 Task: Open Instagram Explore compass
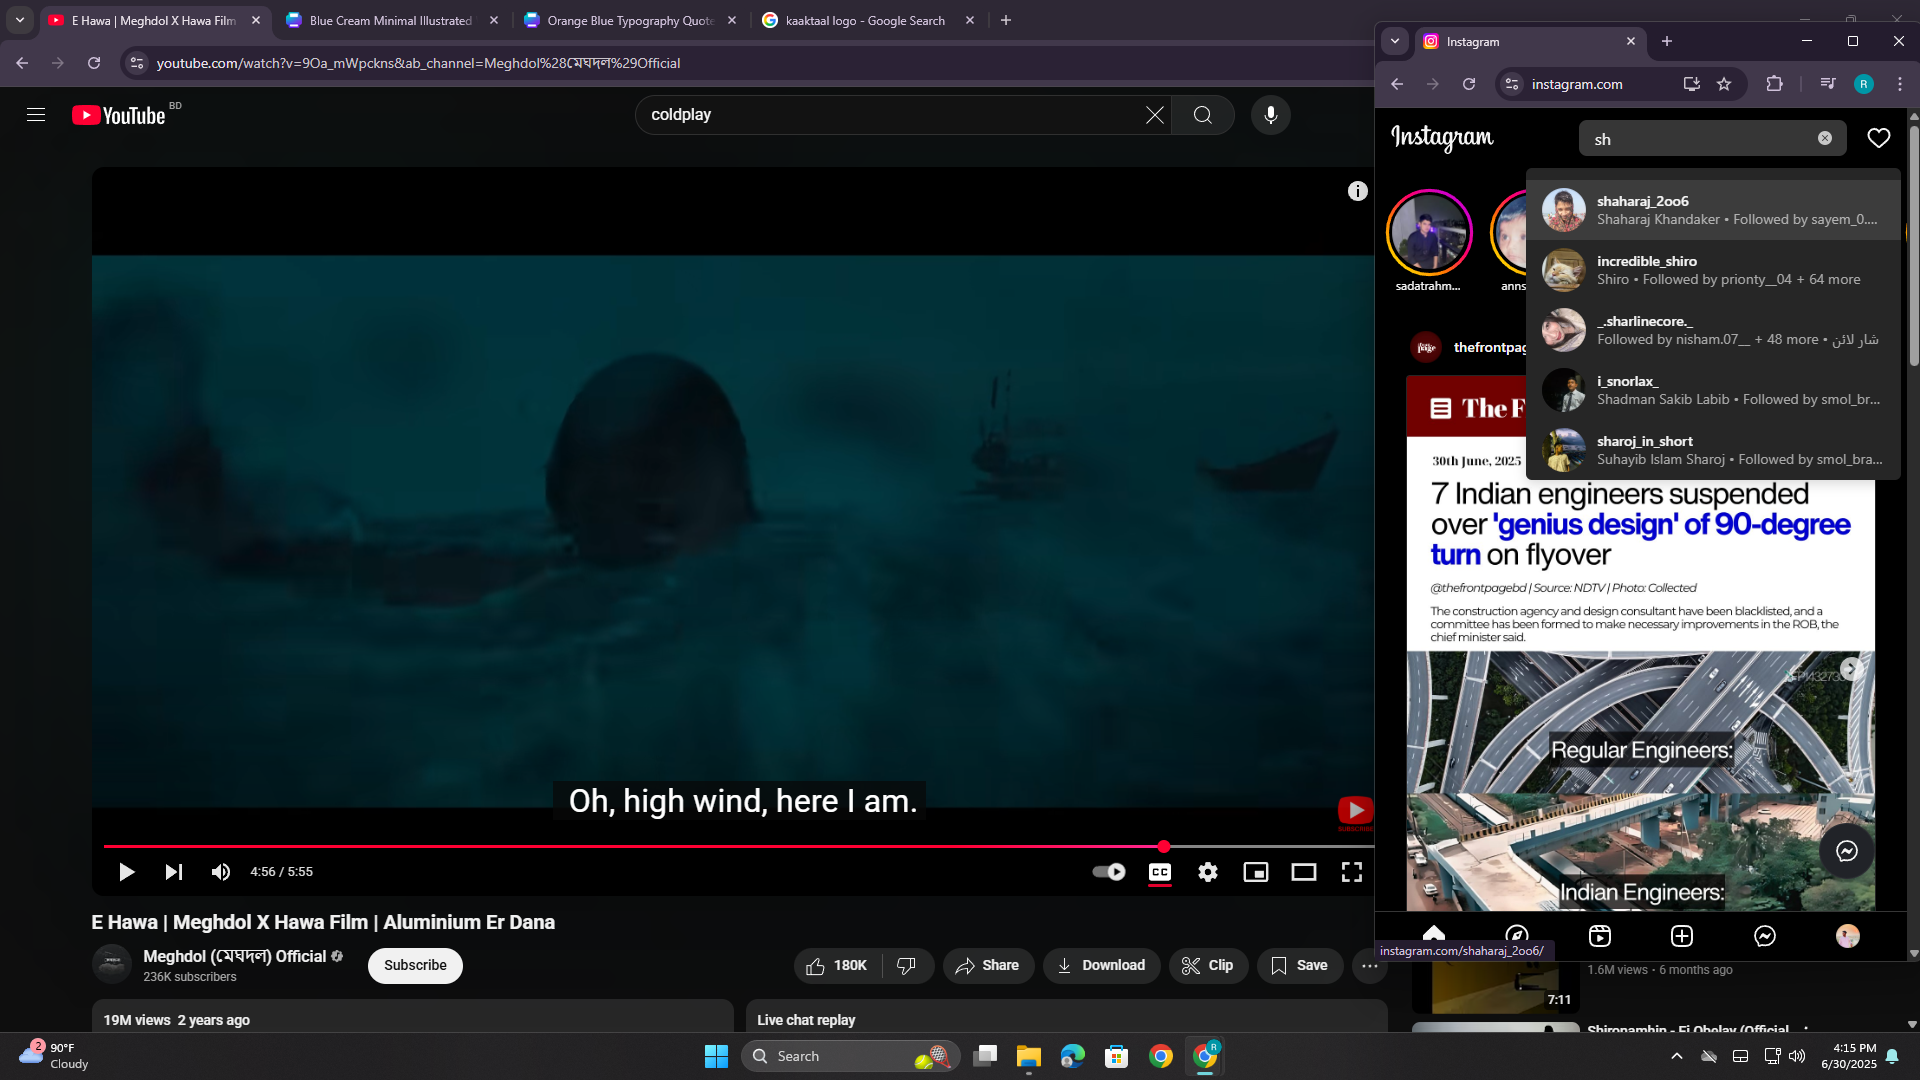pos(1517,936)
